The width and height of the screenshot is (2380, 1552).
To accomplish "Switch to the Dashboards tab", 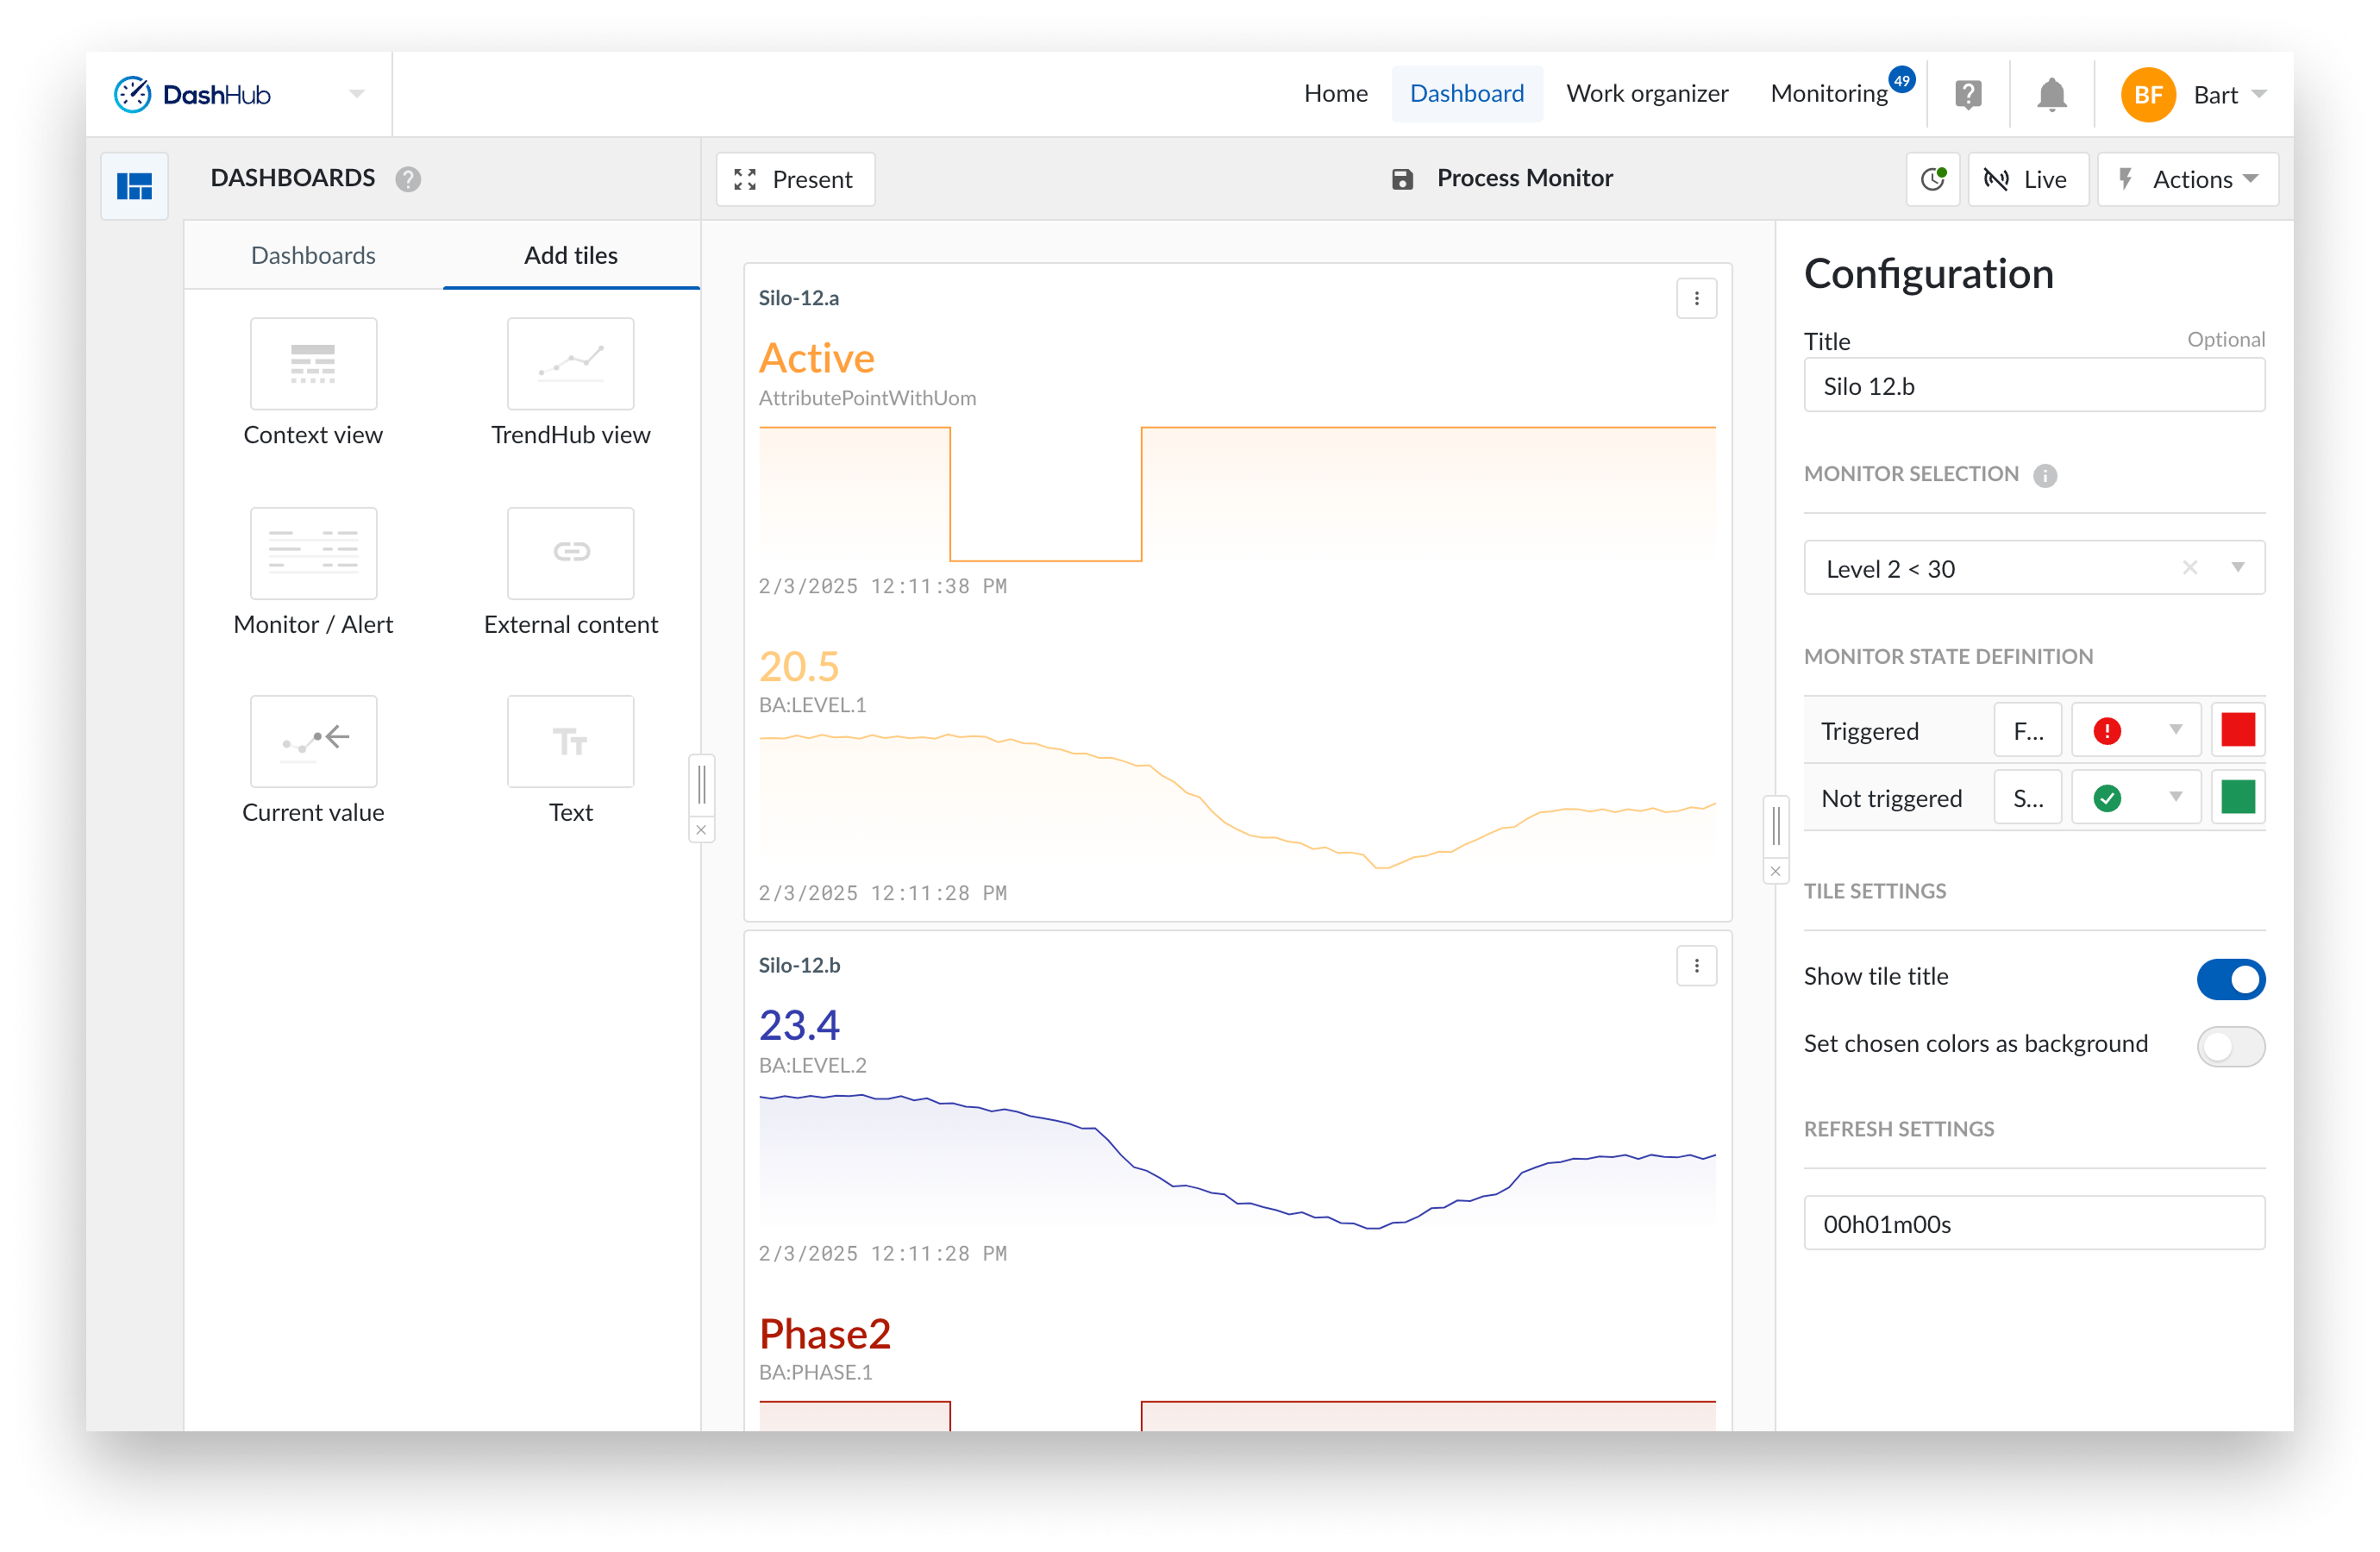I will click(x=313, y=255).
